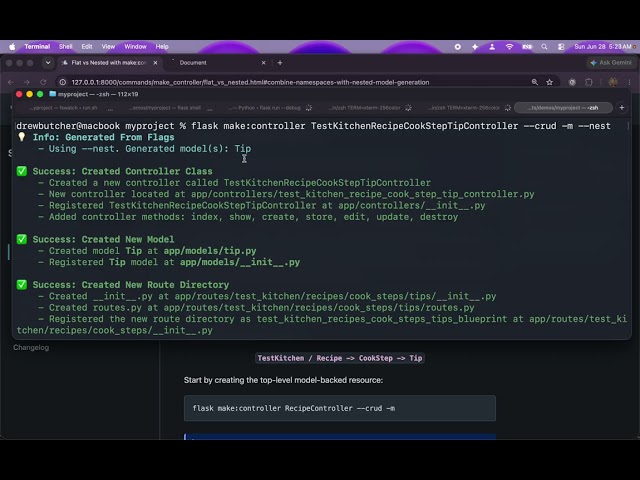Close the Document browser tab
Image resolution: width=640 pixels, height=480 pixels.
pyautogui.click(x=263, y=63)
